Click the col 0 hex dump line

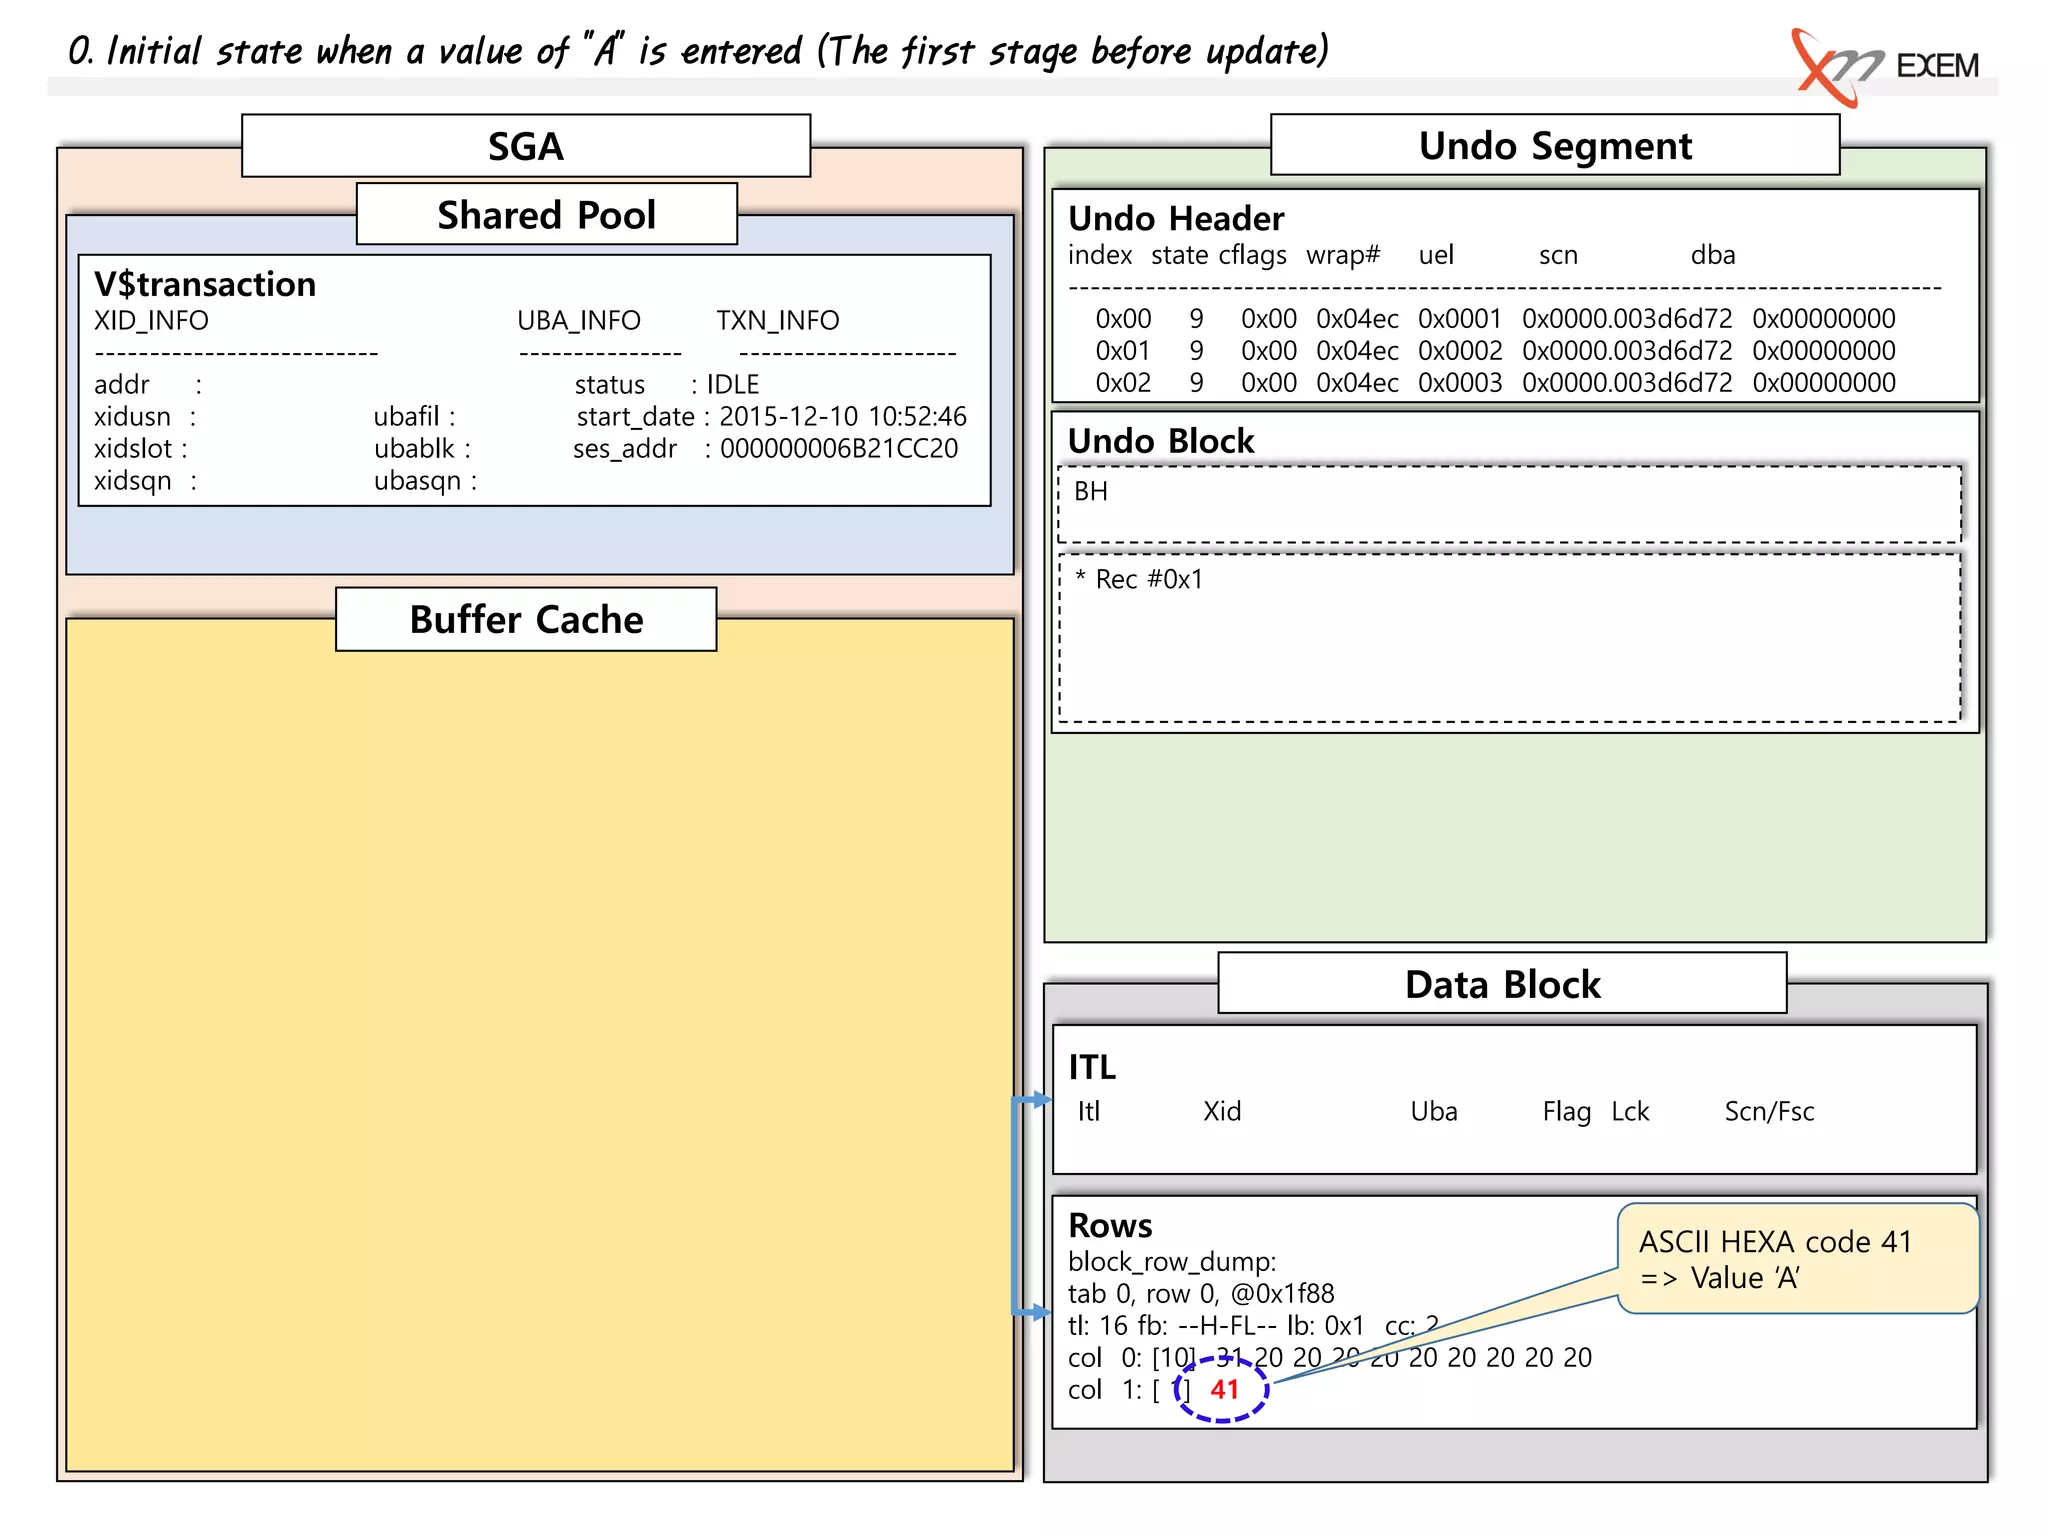point(1330,1357)
